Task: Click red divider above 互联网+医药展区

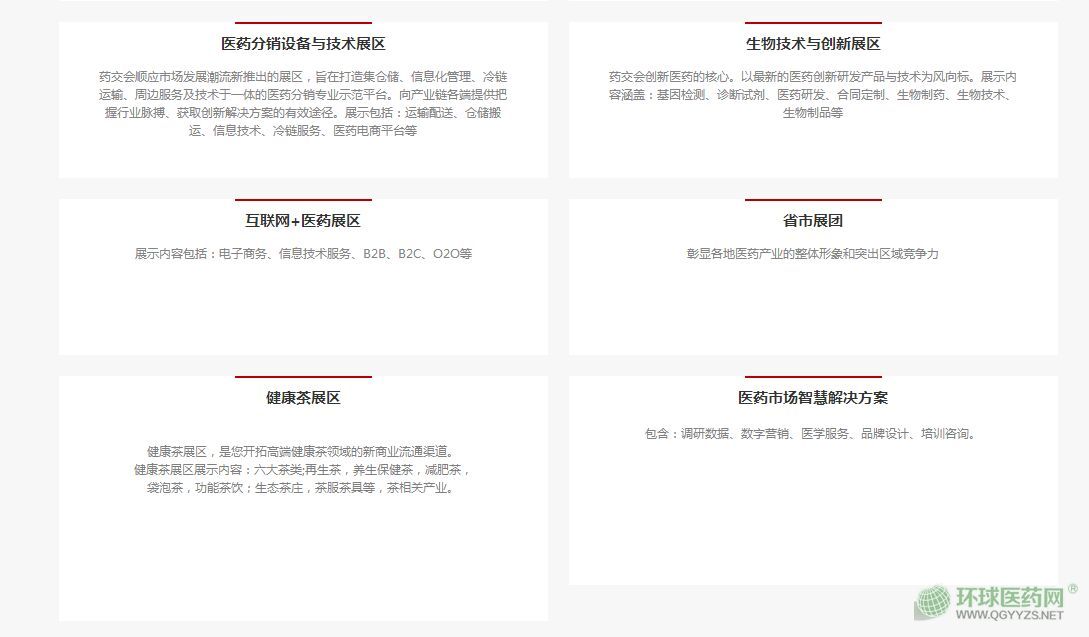Action: pos(303,199)
